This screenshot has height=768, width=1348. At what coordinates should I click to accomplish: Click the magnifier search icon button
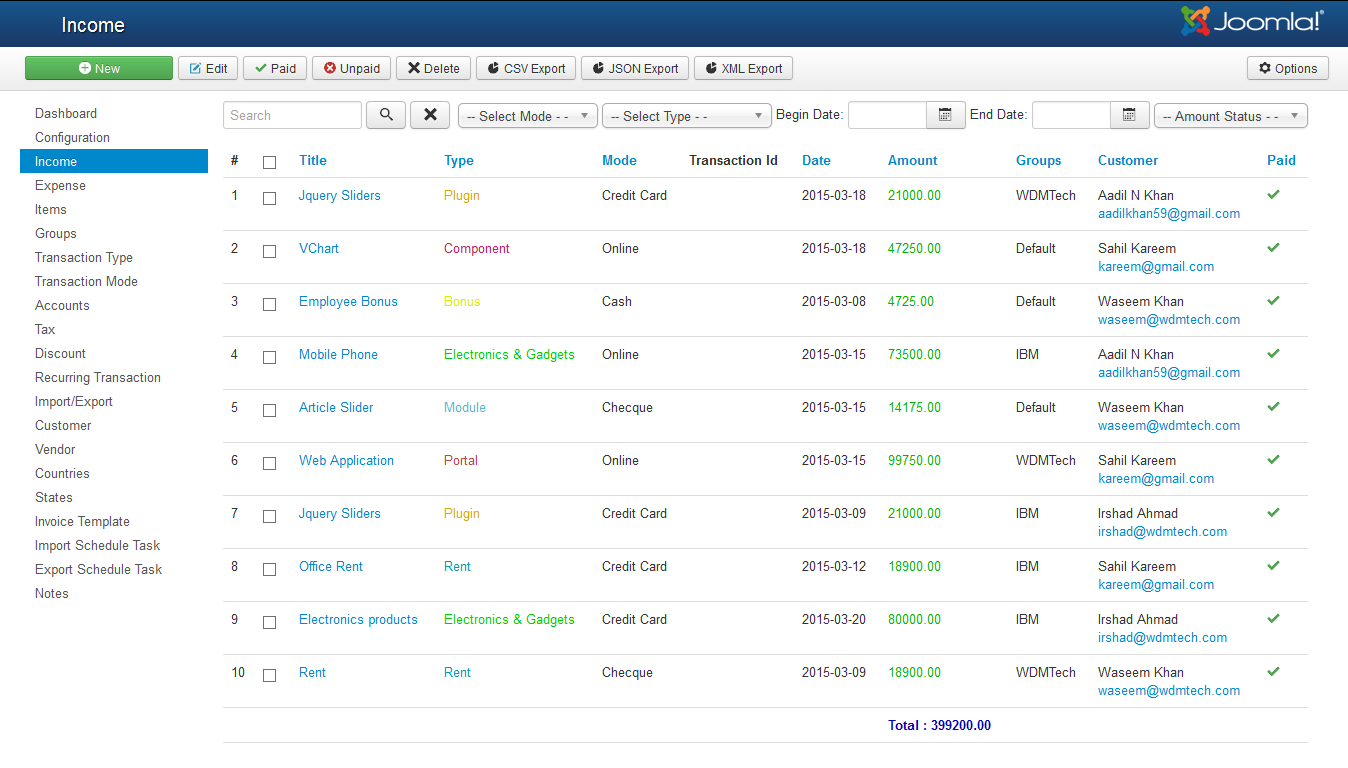pyautogui.click(x=386, y=115)
